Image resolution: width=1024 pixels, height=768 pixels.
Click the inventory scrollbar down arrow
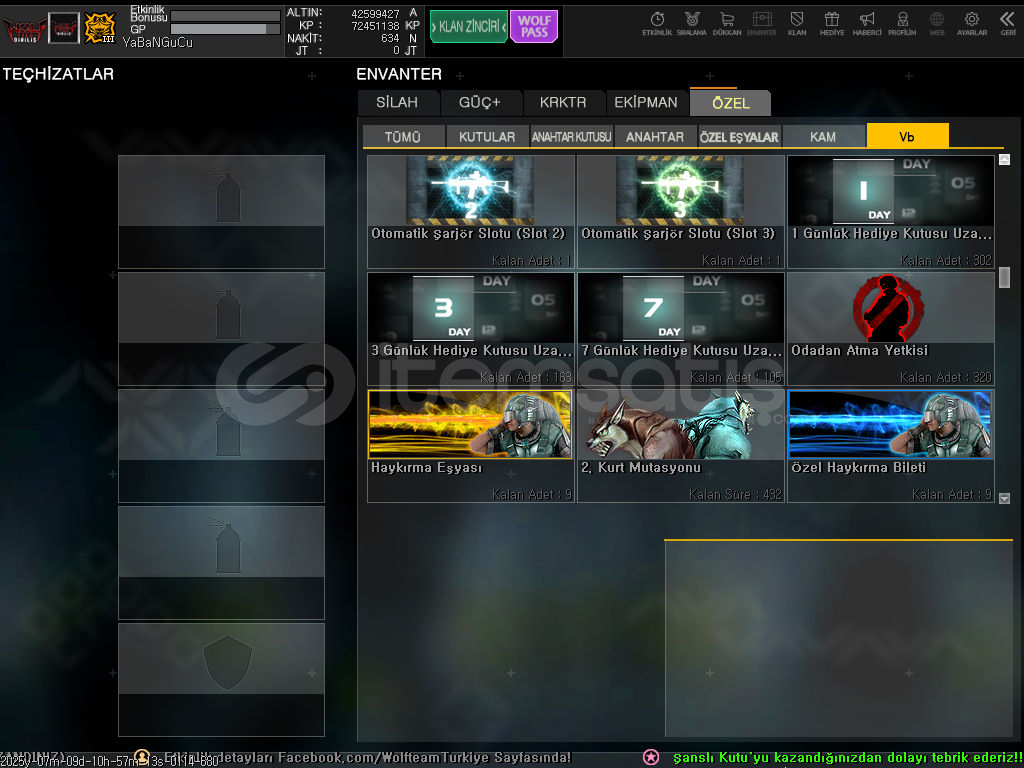coord(1004,498)
